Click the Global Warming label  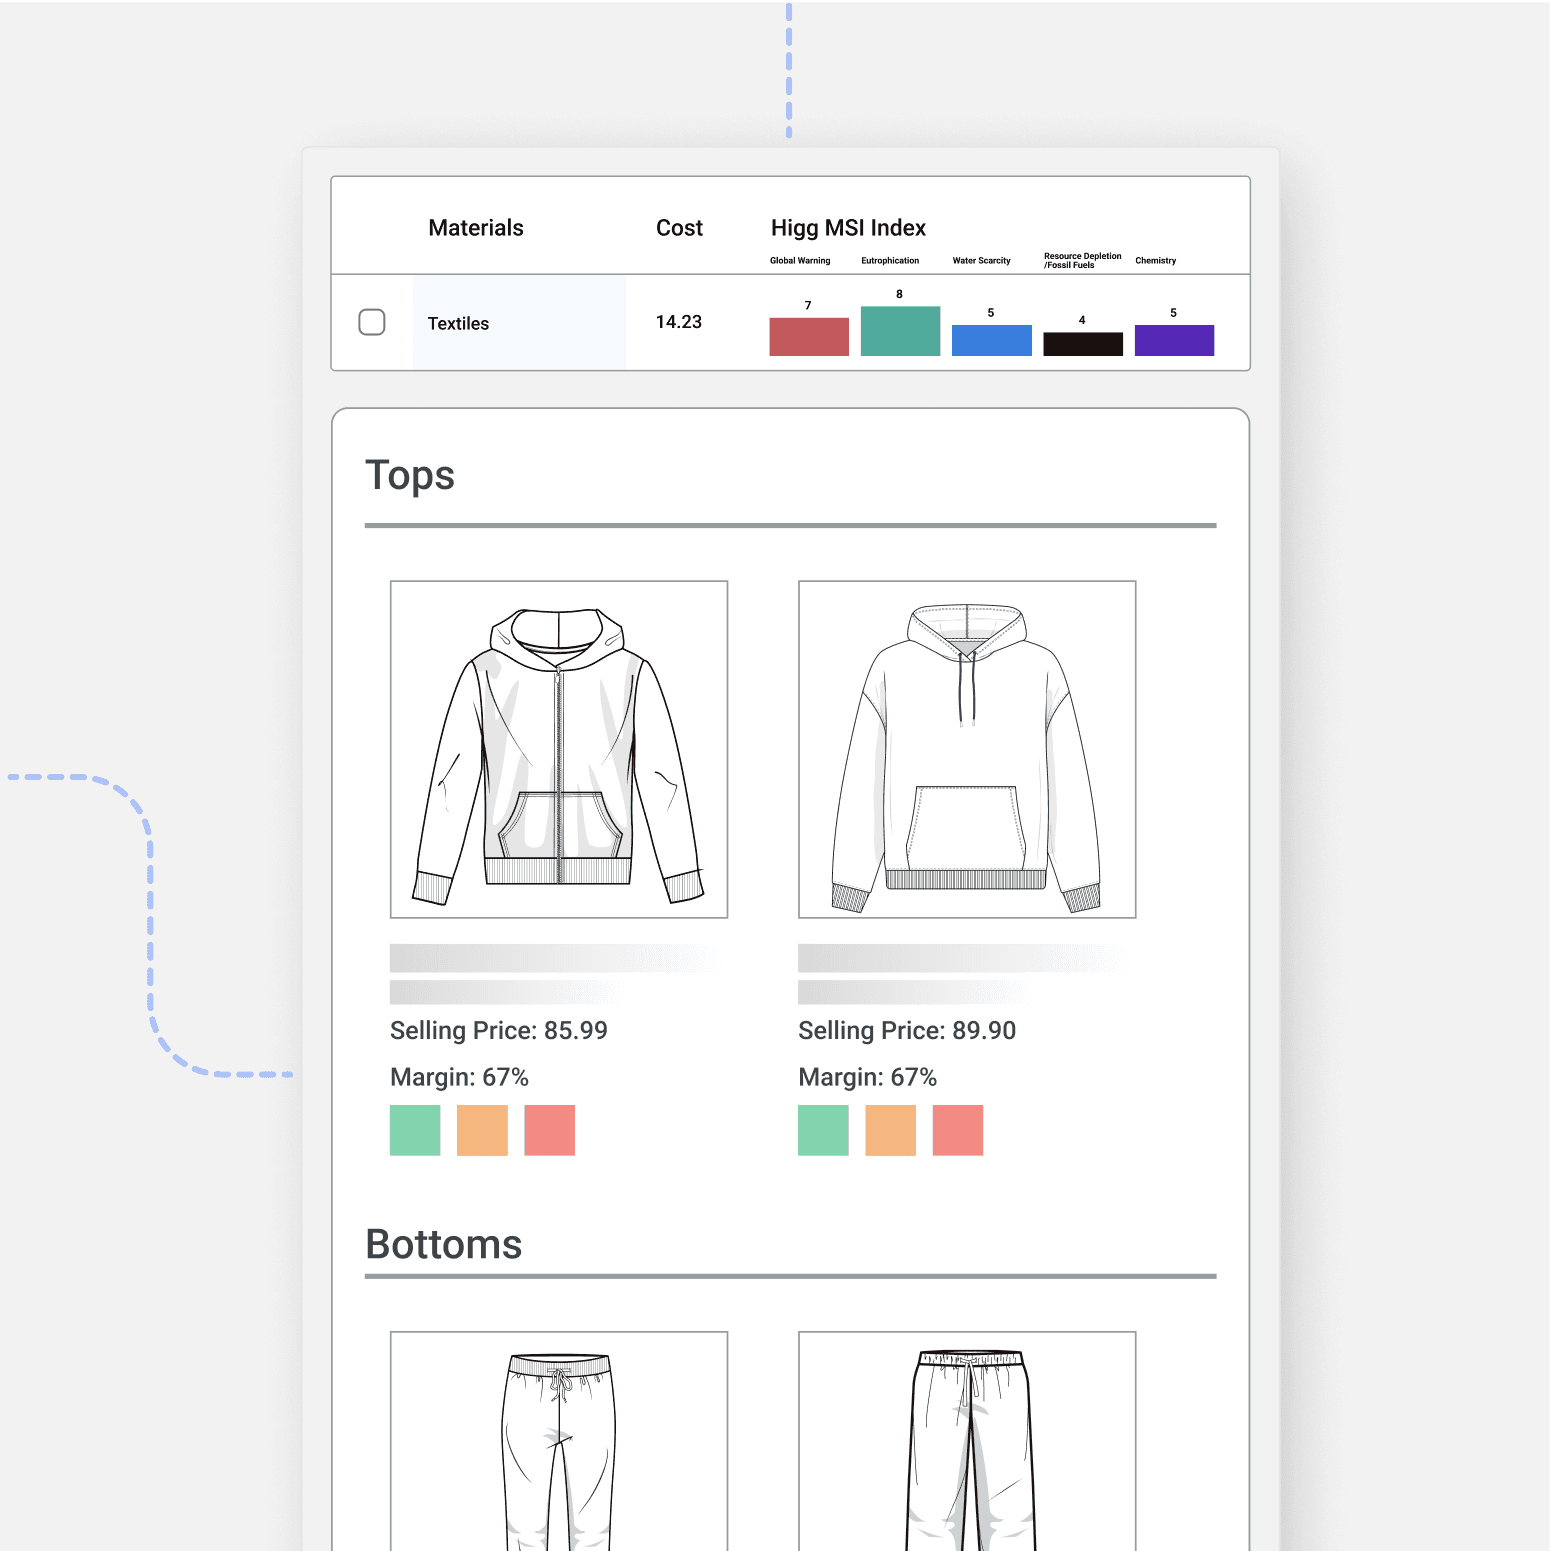800,261
